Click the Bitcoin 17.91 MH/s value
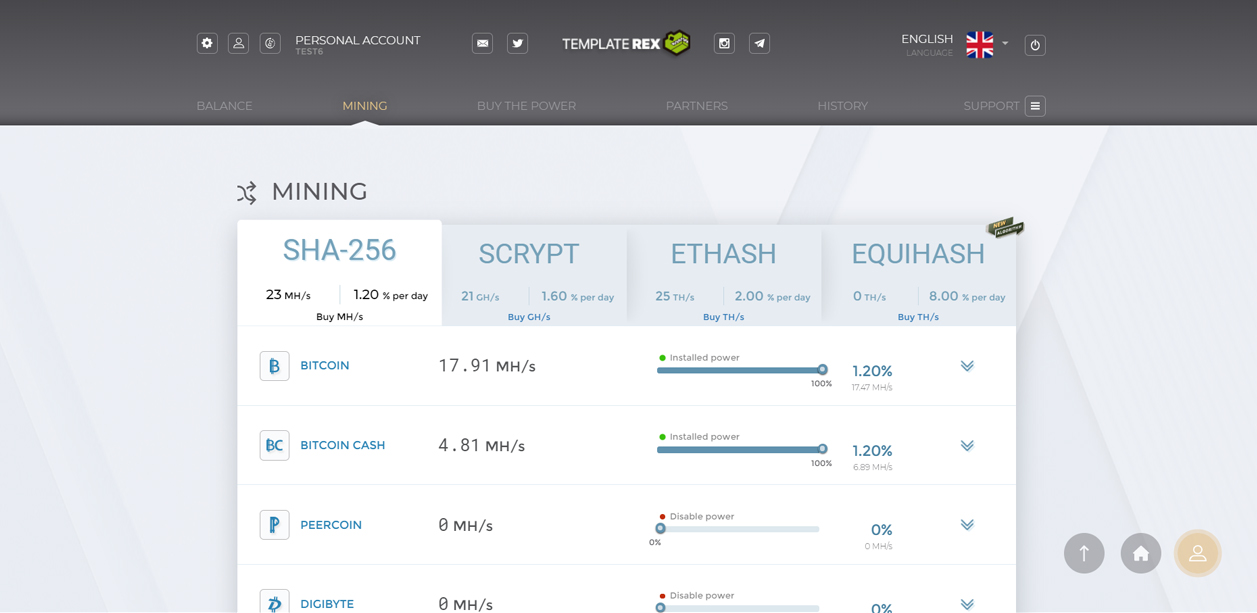 click(x=487, y=366)
